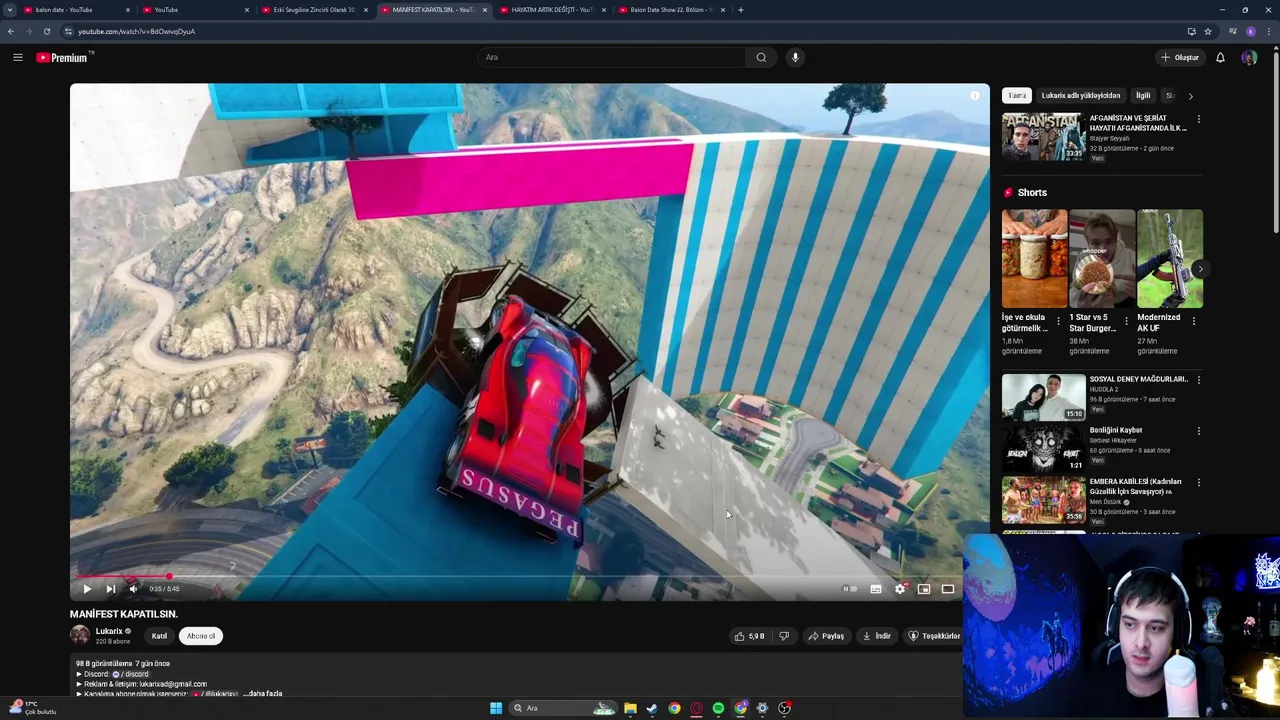Screen dimensions: 1280x720
Task: Open Spotify from taskbar
Action: coord(718,708)
